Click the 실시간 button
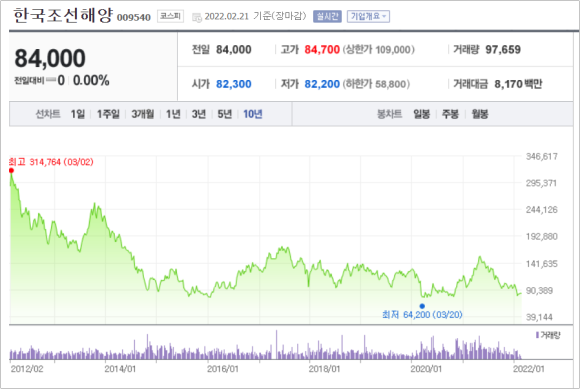Viewport: 580px width, 389px height. (327, 16)
